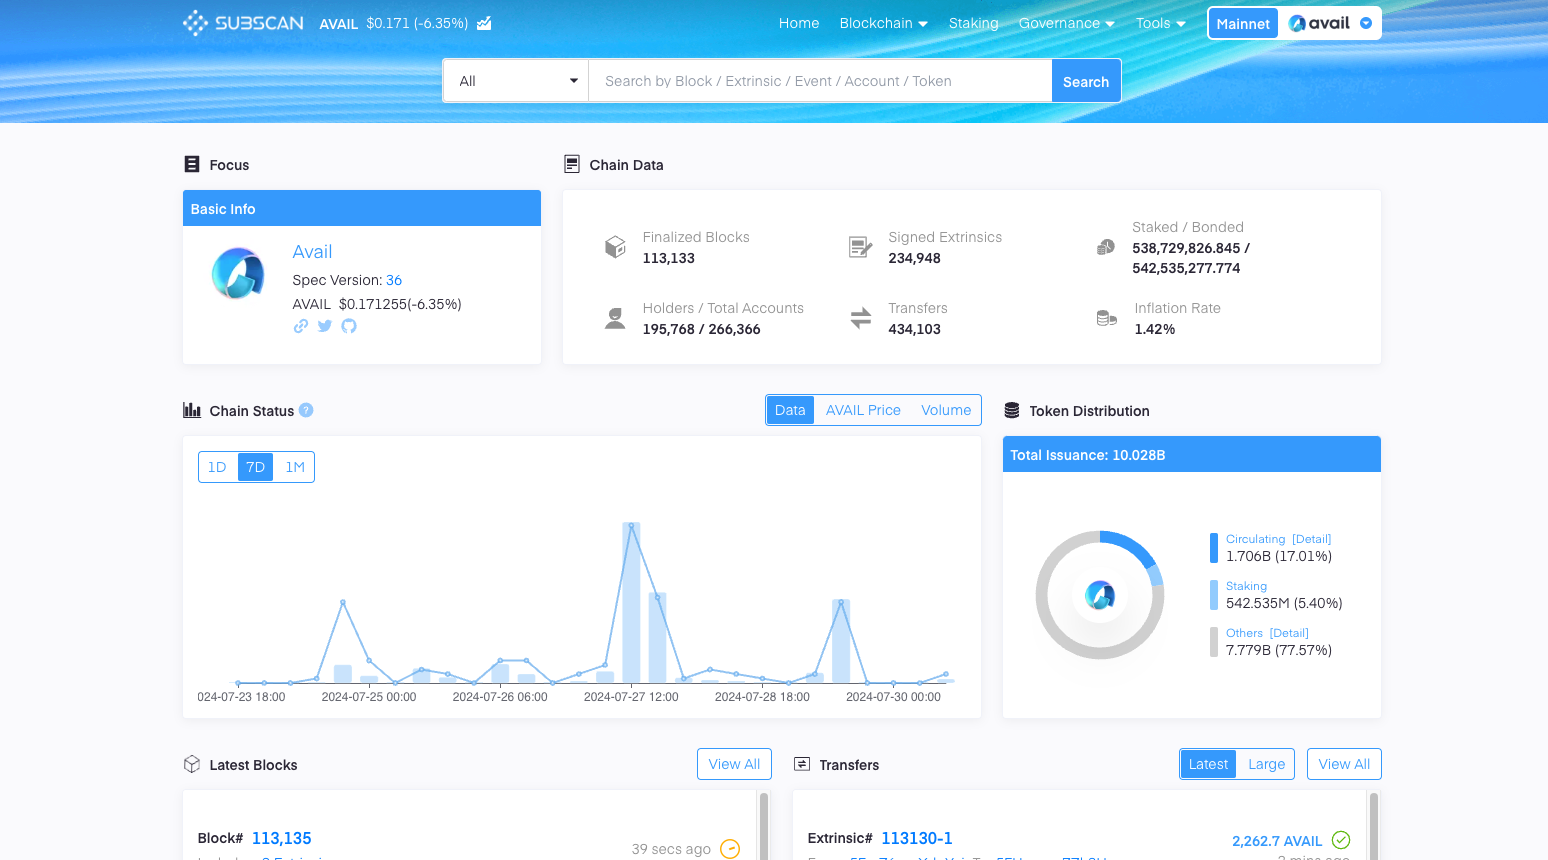Open the Staking menu item

973,23
